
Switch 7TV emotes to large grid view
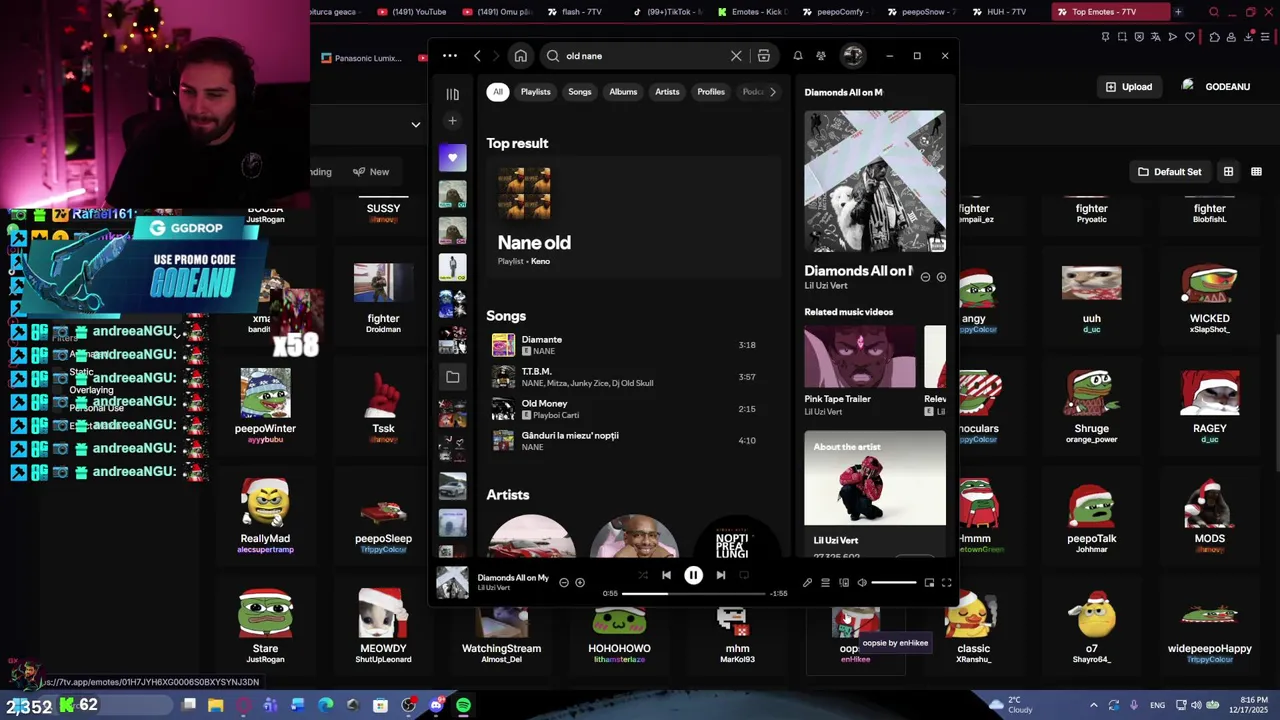point(1228,172)
